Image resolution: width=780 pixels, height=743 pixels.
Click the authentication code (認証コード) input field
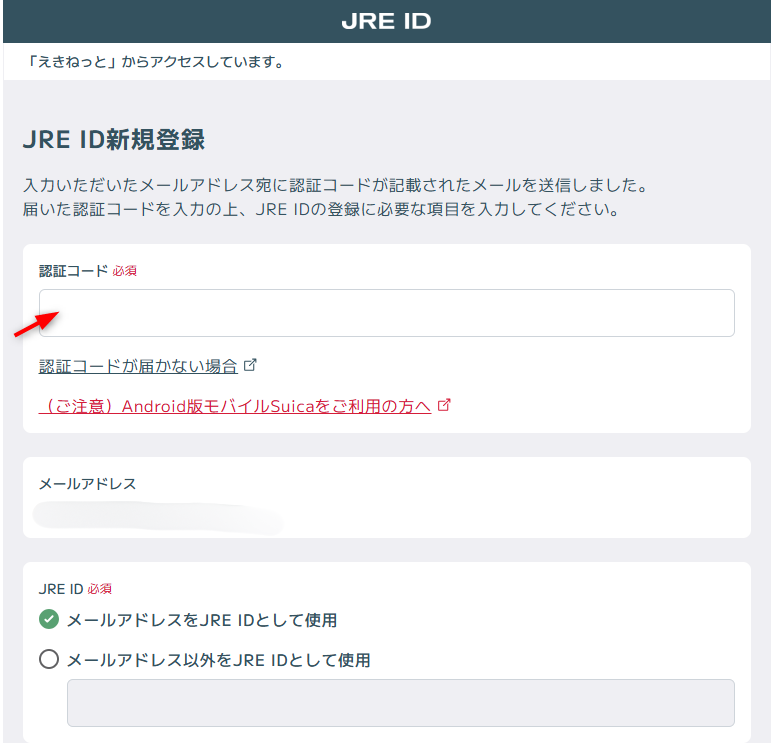click(x=386, y=313)
